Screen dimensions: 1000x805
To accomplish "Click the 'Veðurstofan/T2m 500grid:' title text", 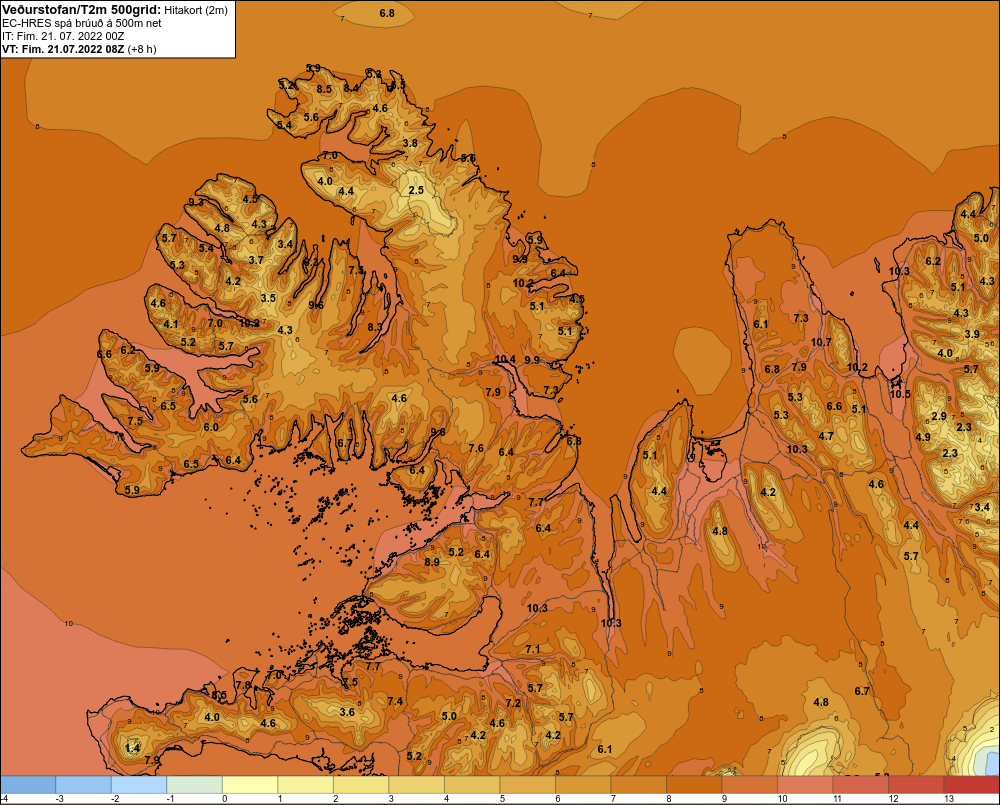I will pos(81,10).
